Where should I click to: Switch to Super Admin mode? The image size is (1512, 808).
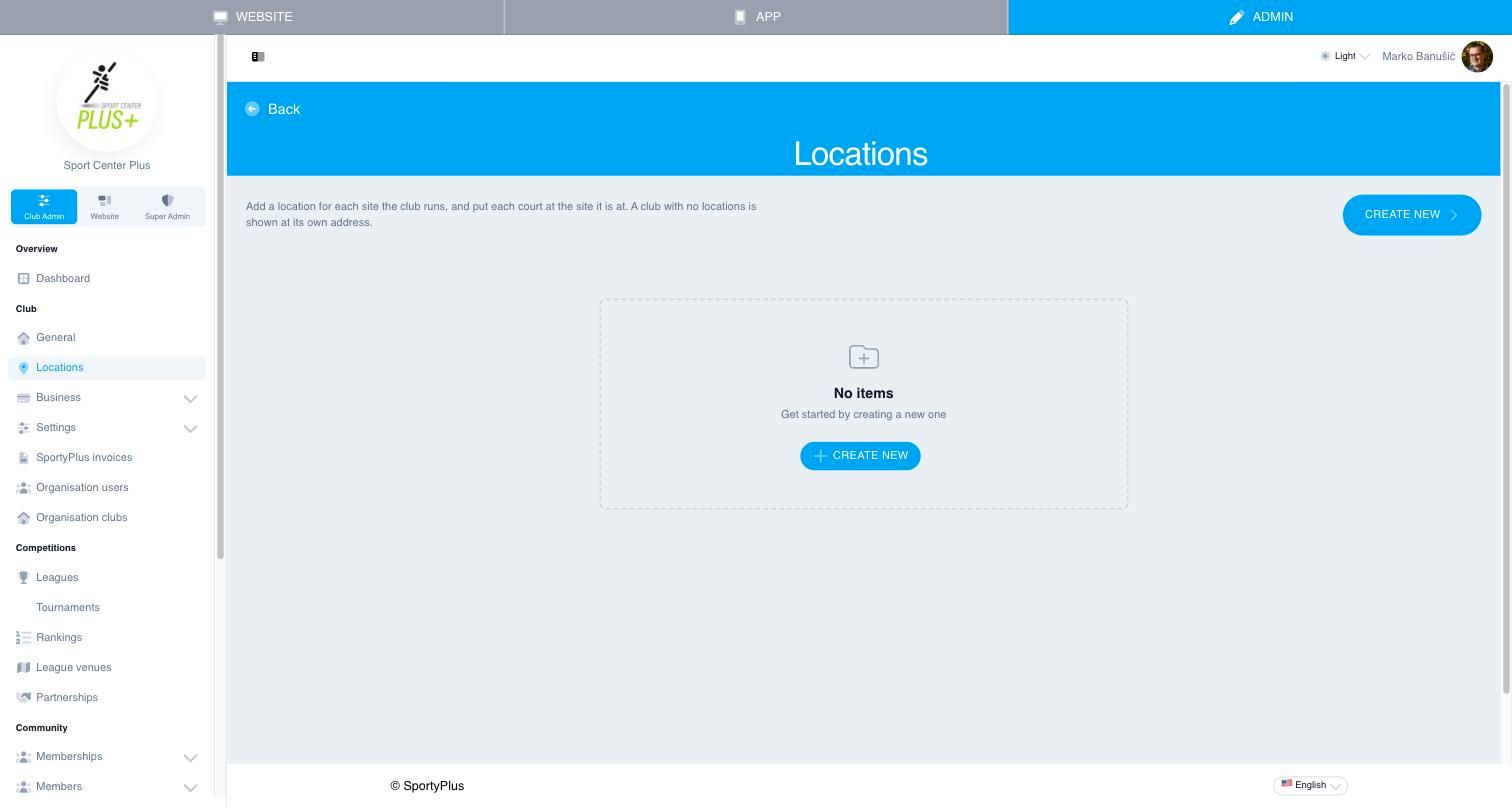point(167,207)
